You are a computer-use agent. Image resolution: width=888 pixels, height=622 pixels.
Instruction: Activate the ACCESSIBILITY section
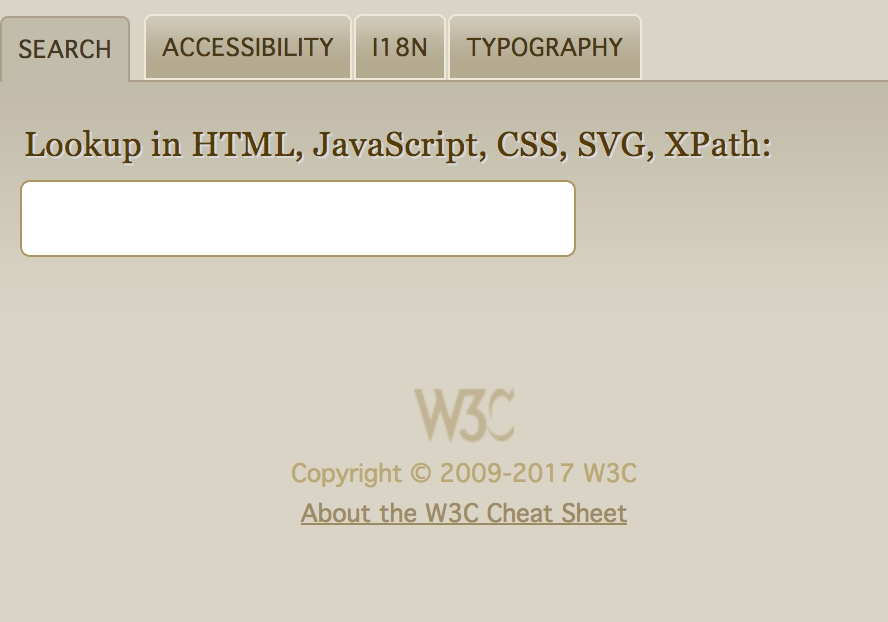(x=247, y=47)
